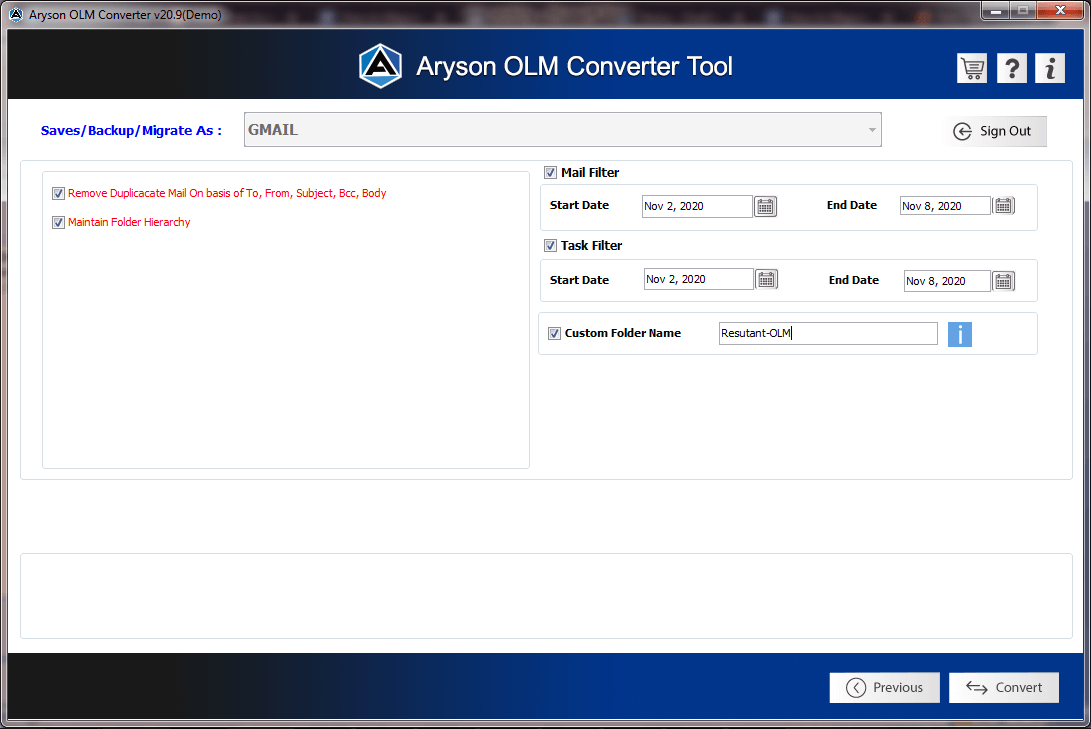
Task: Click blue info icon beside Custom Folder Name
Action: click(959, 334)
